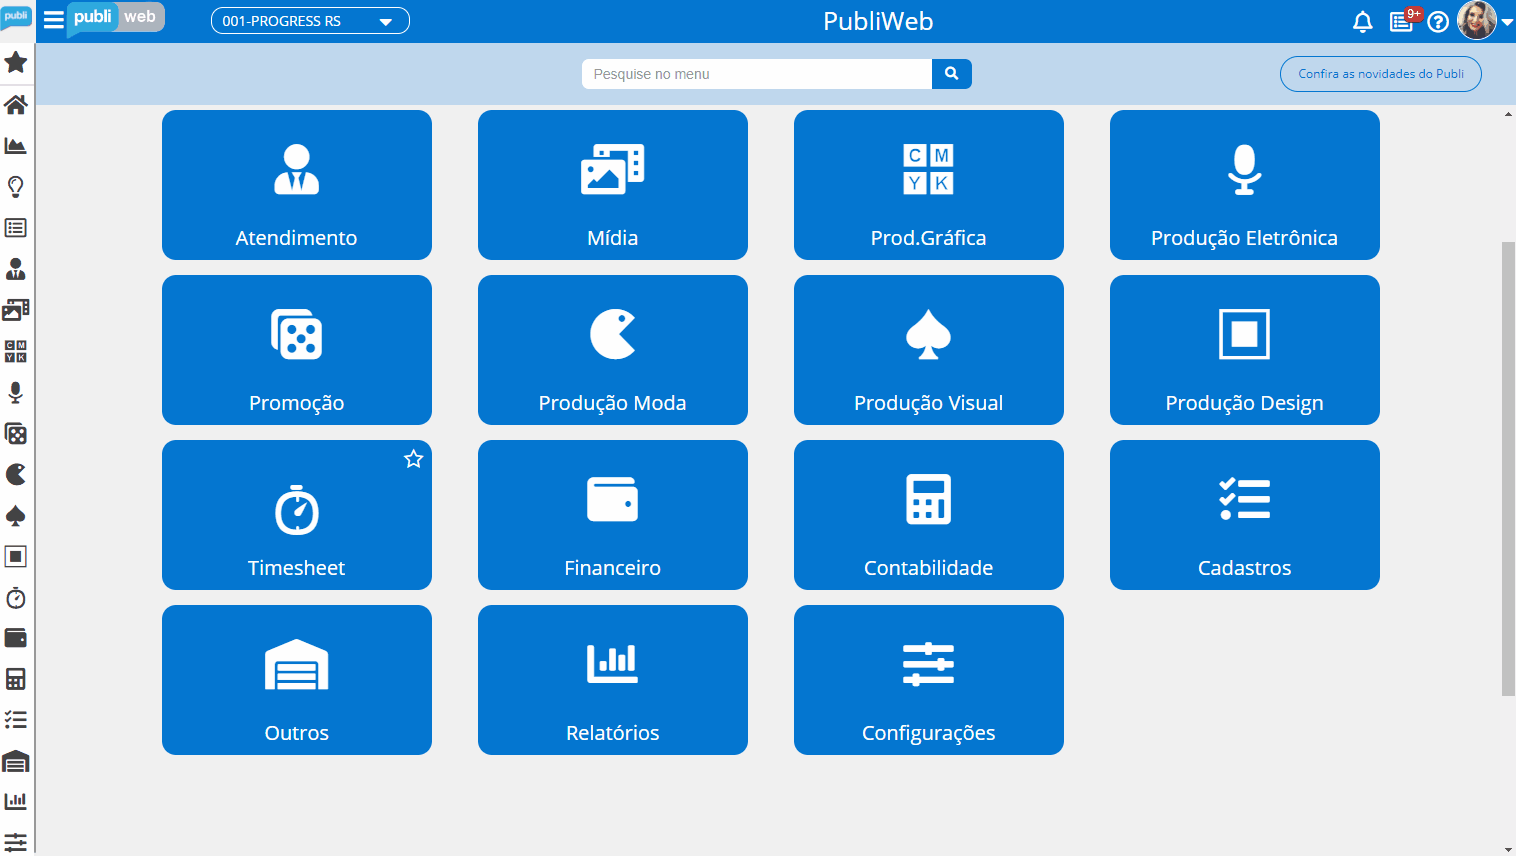Open Produção Moda pacman icon in sidebar
This screenshot has width=1516, height=856.
(x=16, y=474)
